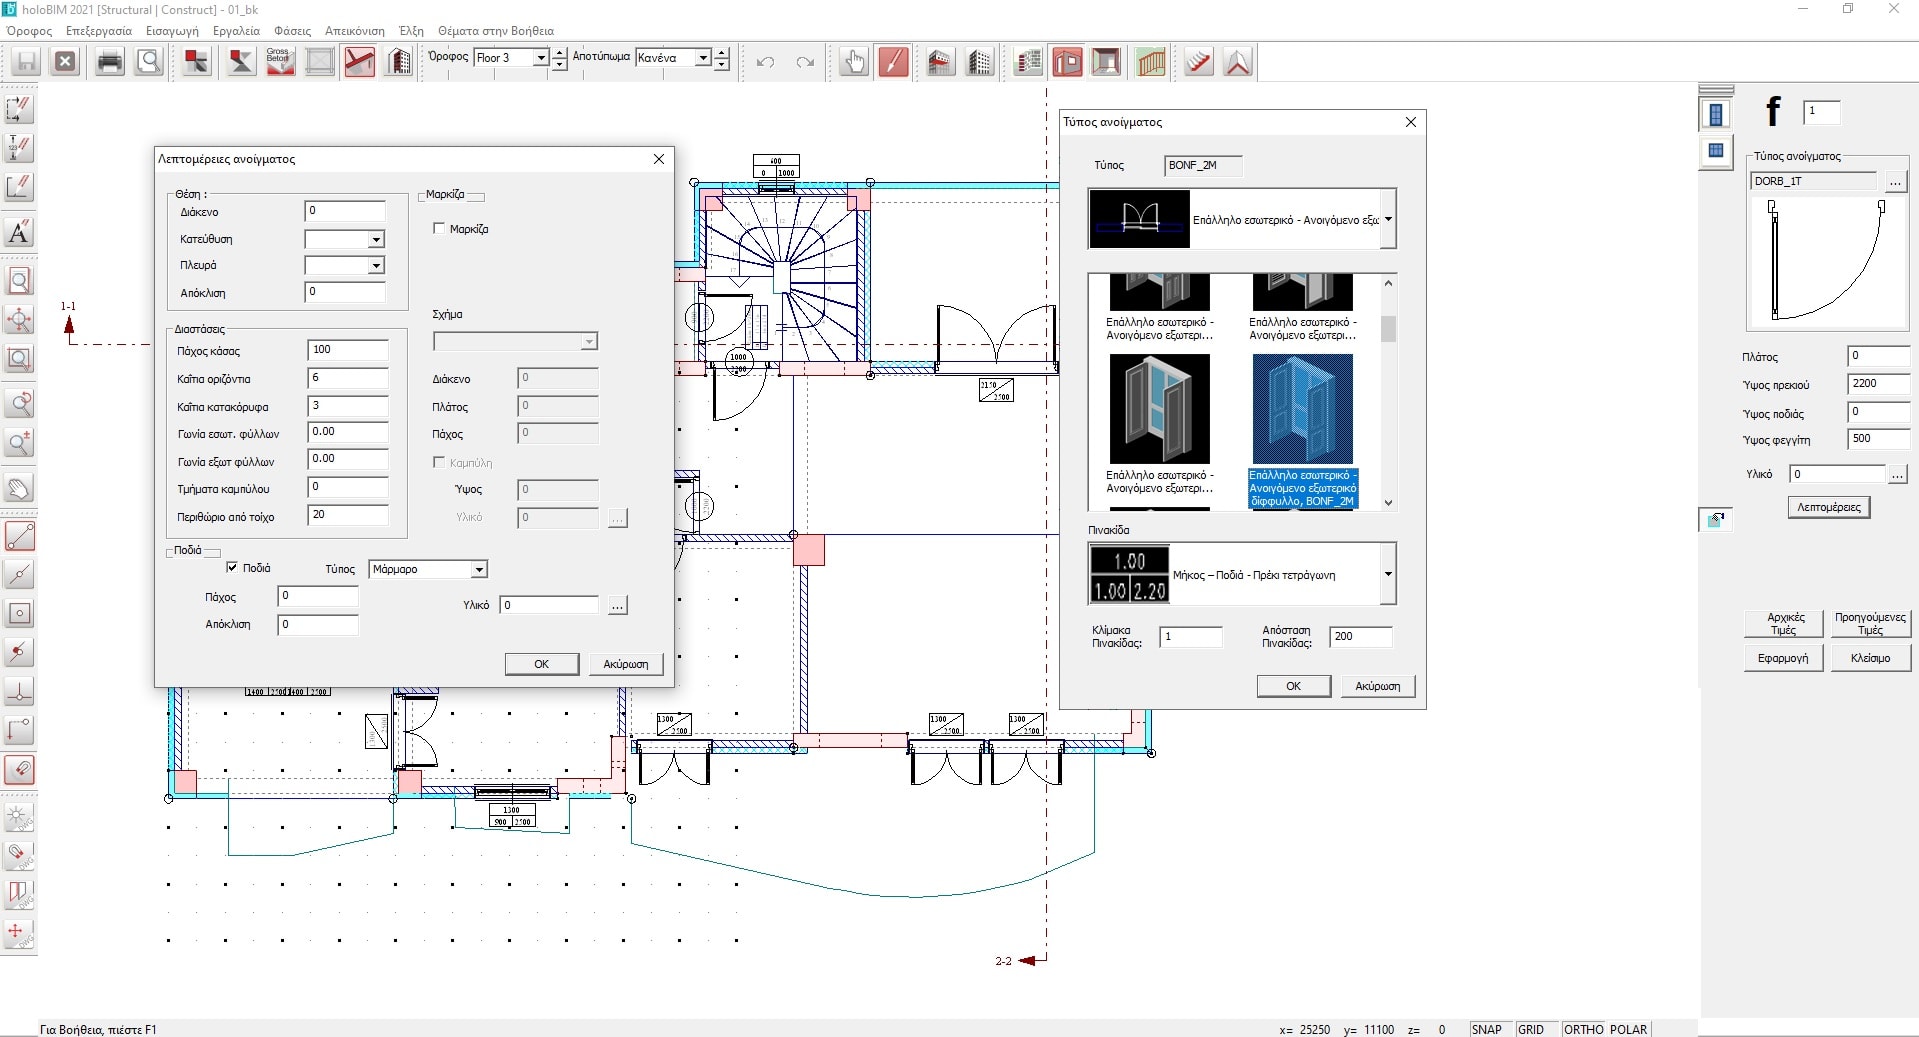Image resolution: width=1919 pixels, height=1037 pixels.
Task: Open the Πλευρά dropdown
Action: (376, 266)
